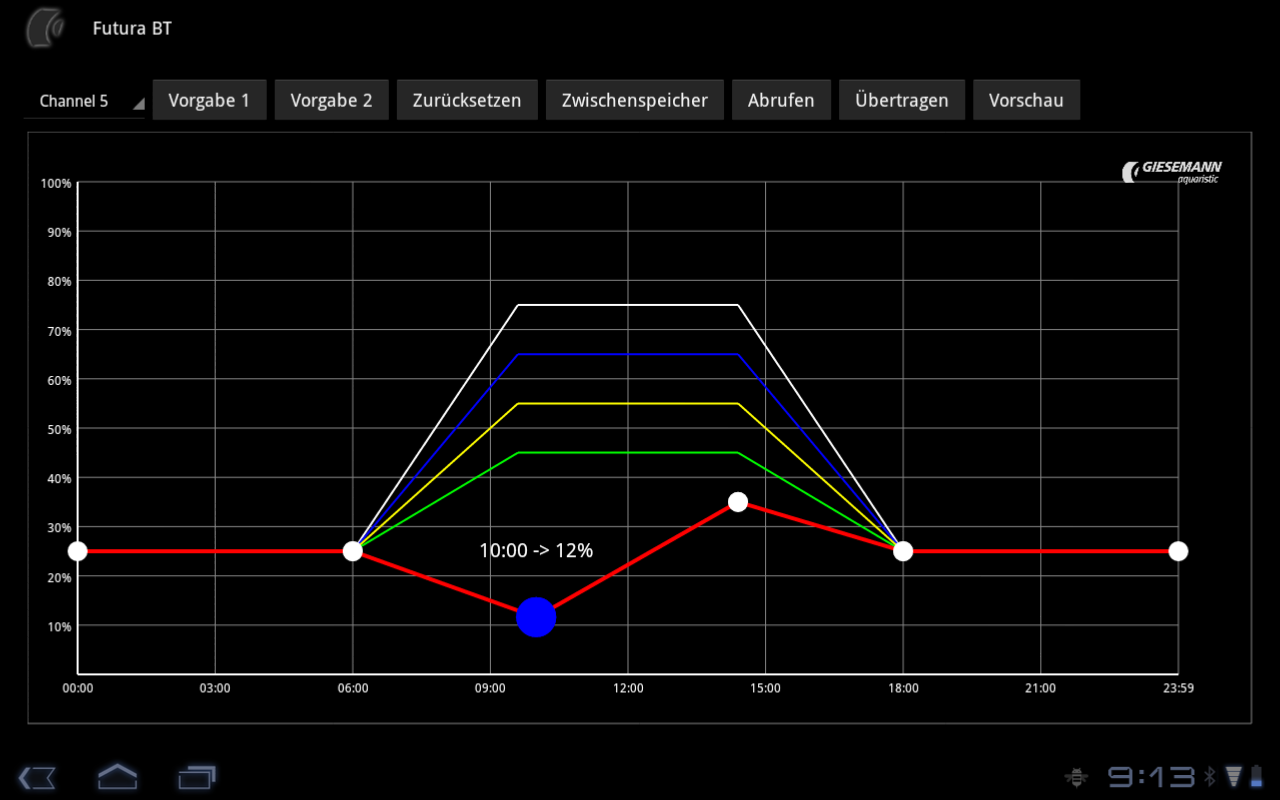Select the curve point at 18:00
Image resolution: width=1280 pixels, height=800 pixels.
tap(903, 551)
